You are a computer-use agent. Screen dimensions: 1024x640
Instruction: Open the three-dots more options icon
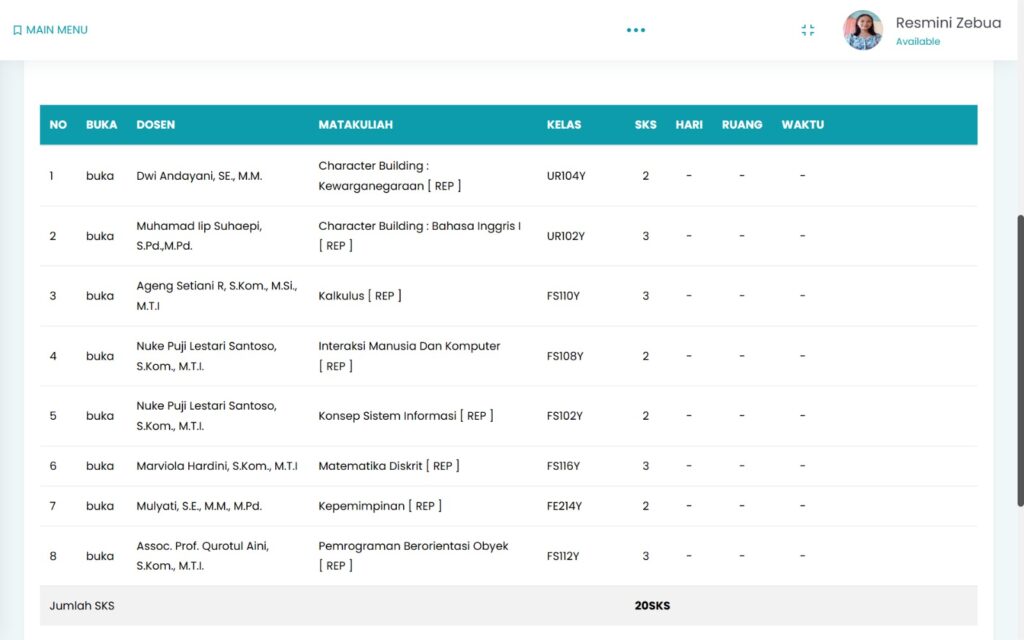tap(635, 30)
